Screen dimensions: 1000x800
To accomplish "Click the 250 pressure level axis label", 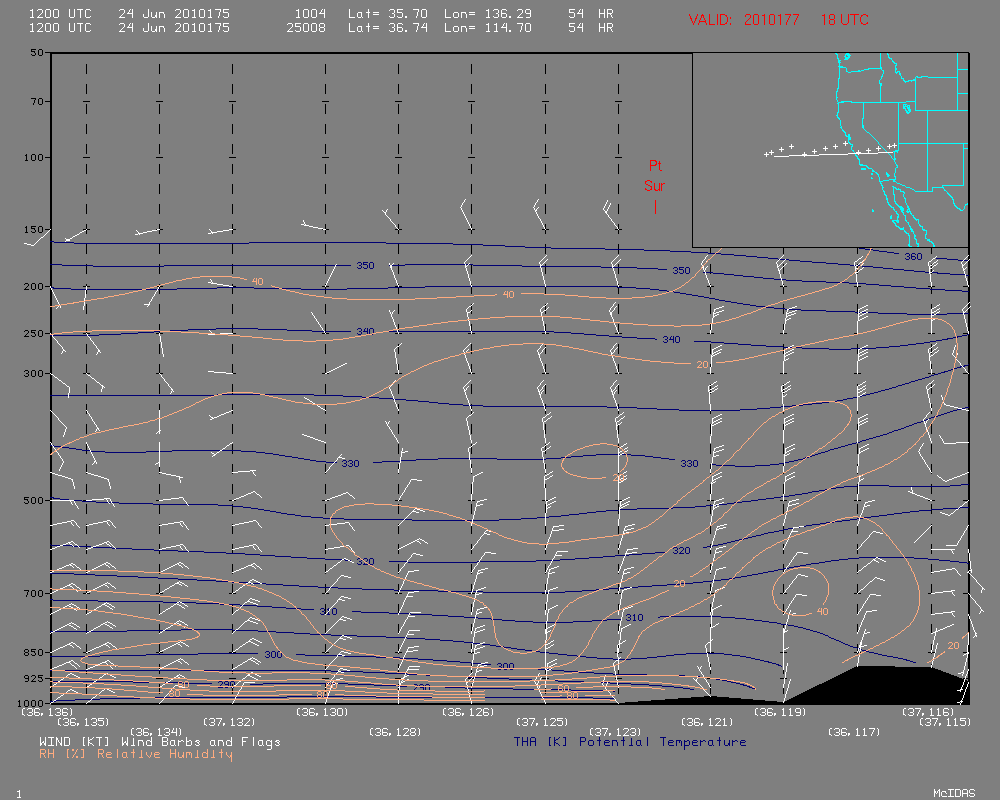I will (34, 333).
